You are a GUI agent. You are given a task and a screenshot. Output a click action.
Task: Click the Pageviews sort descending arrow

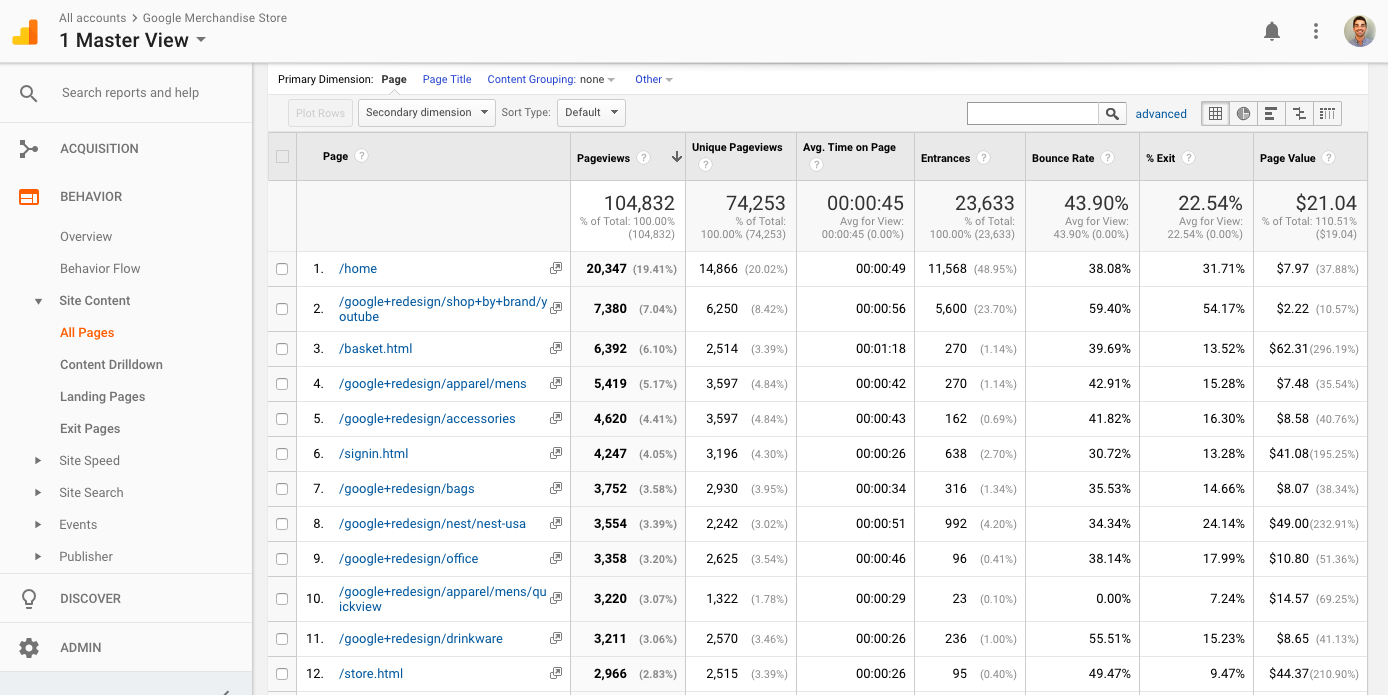(676, 157)
